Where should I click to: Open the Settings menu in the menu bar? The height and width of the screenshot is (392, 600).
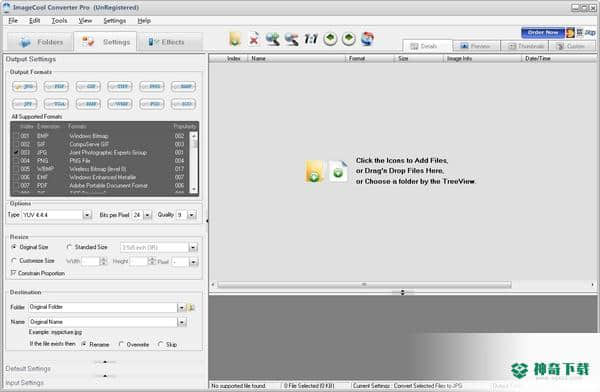[x=114, y=21]
